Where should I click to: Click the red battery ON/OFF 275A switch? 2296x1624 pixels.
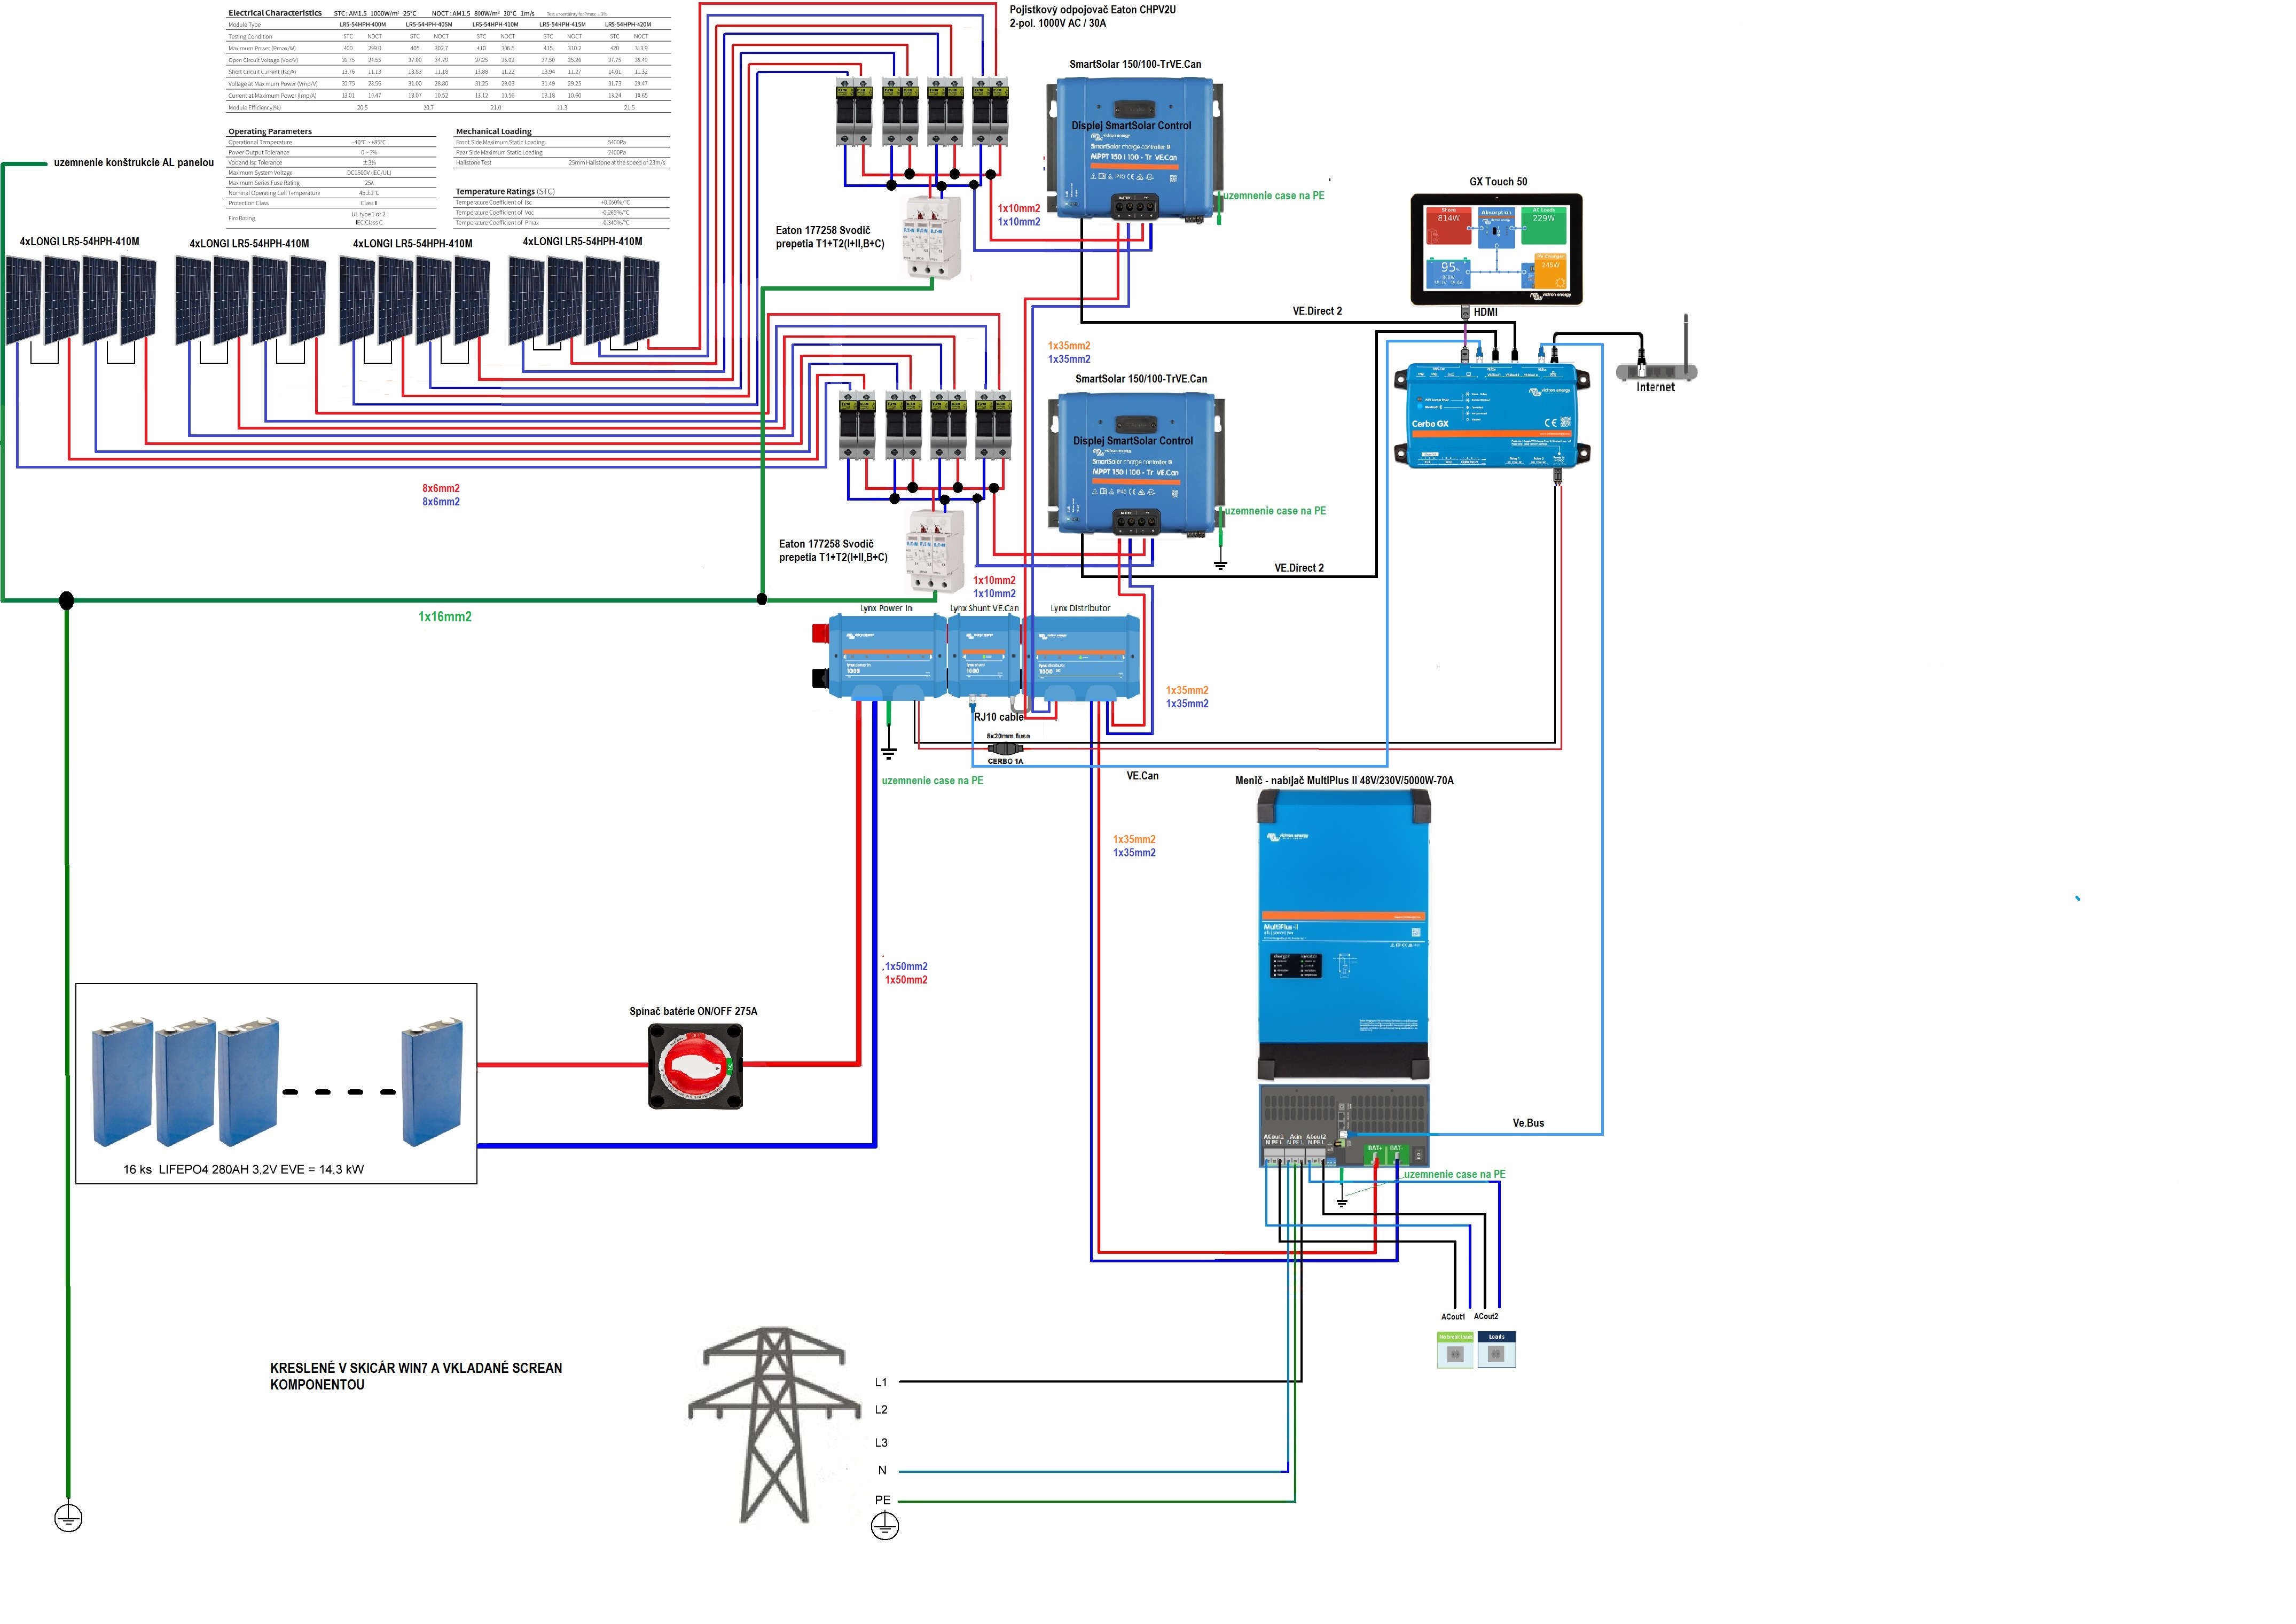point(695,1067)
